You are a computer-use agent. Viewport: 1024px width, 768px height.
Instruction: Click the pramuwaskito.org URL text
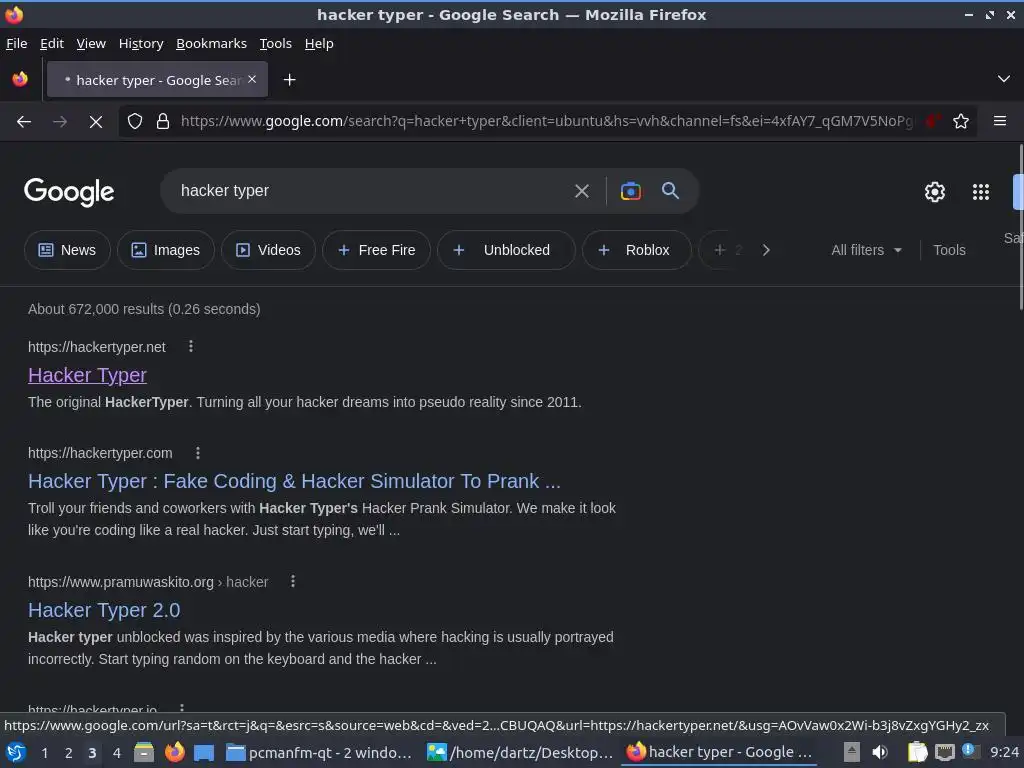(x=148, y=582)
